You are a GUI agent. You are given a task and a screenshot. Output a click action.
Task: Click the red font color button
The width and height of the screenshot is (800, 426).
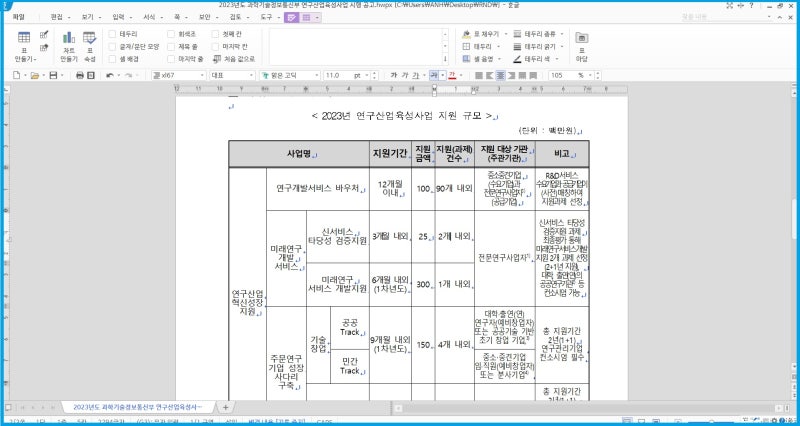pyautogui.click(x=452, y=76)
